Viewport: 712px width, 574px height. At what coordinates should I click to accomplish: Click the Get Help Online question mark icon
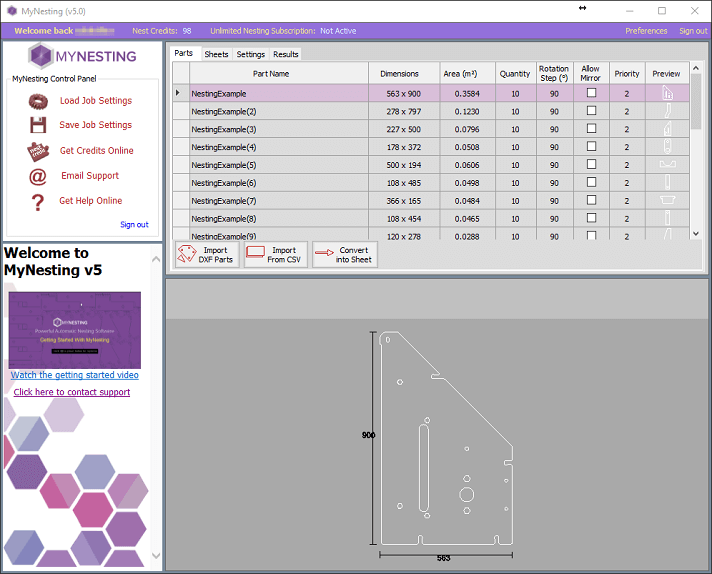tap(38, 202)
